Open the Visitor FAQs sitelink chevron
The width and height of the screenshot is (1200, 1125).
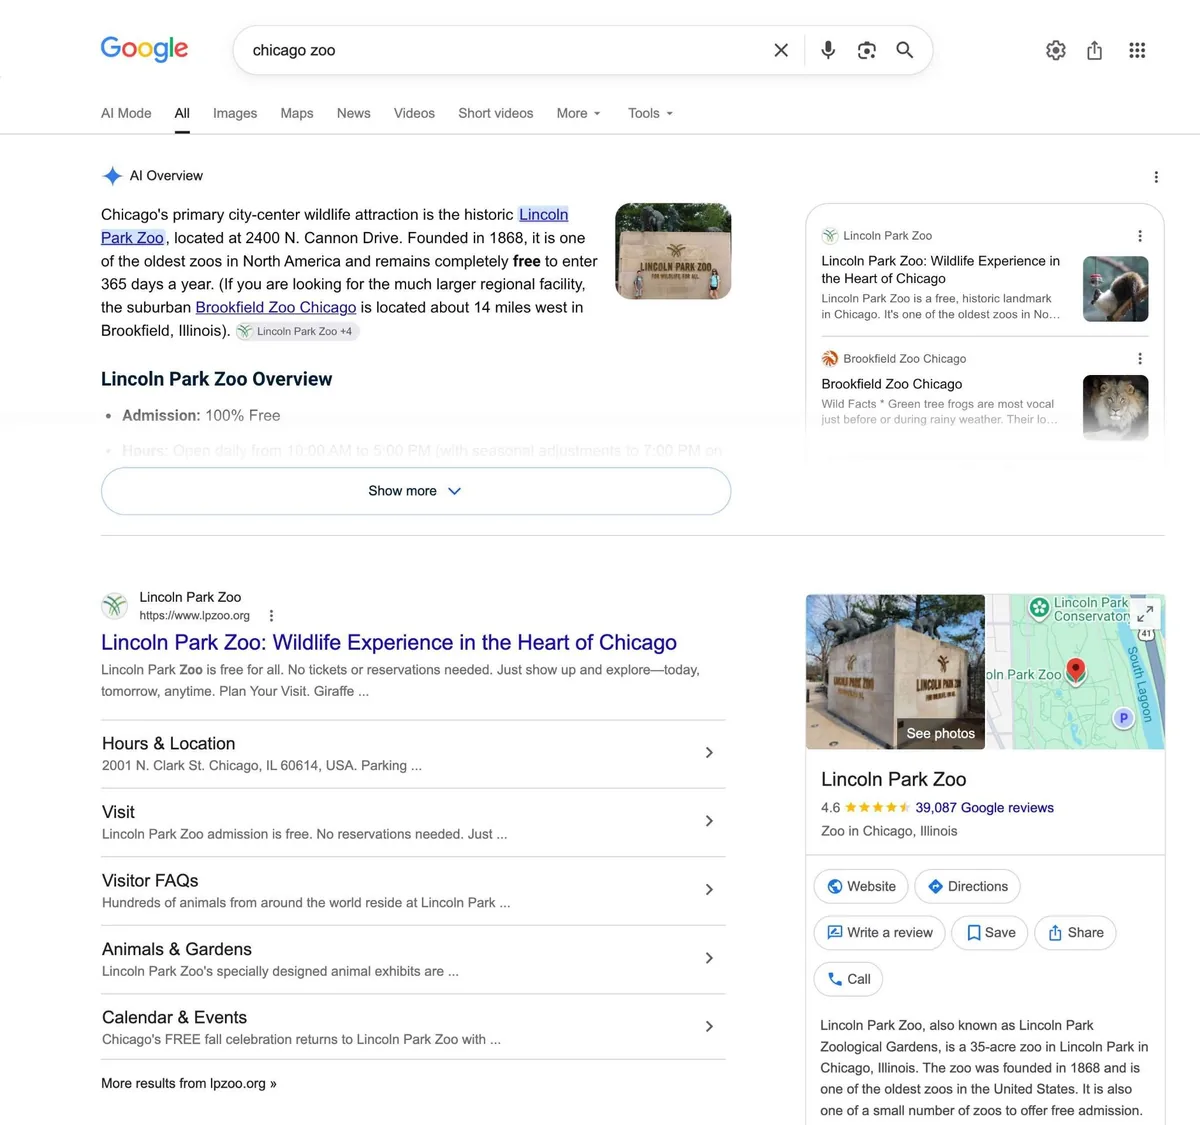[709, 890]
